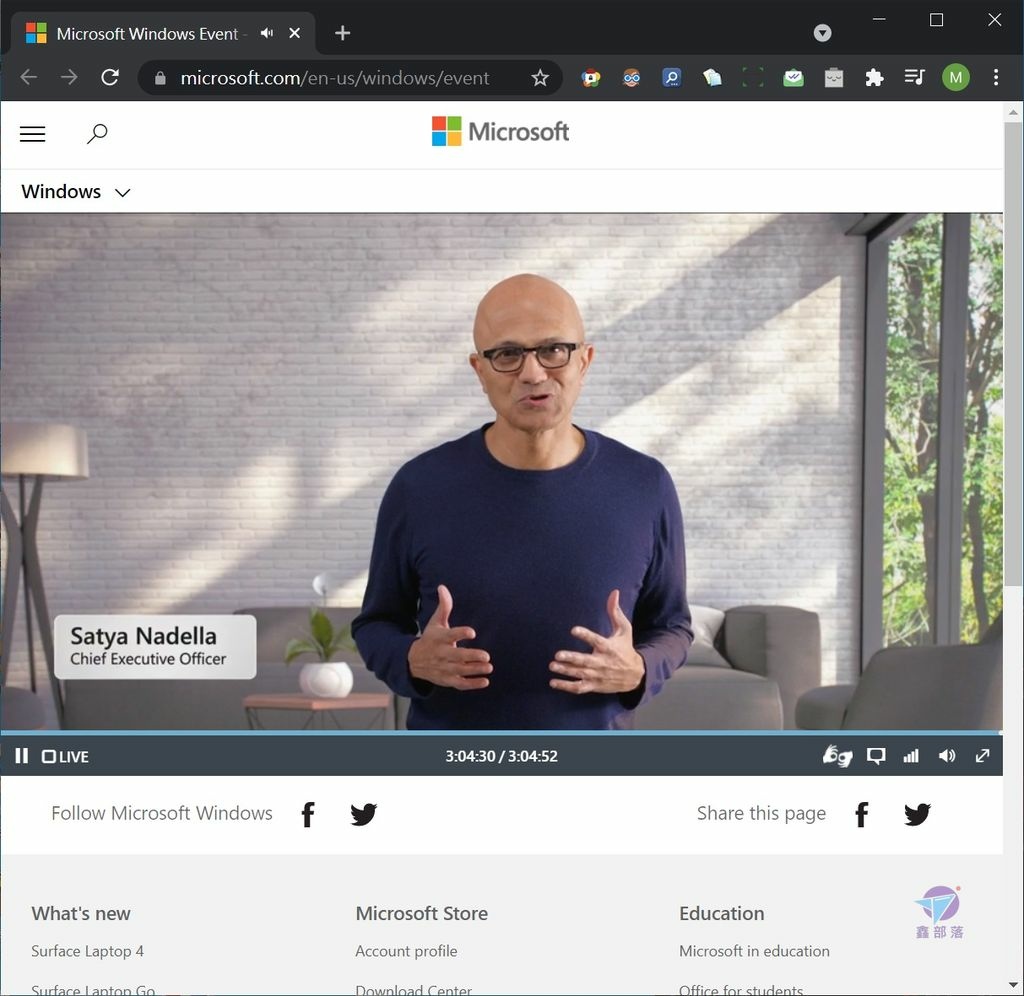Share this page on Twitter
Image resolution: width=1024 pixels, height=996 pixels.
tap(917, 814)
